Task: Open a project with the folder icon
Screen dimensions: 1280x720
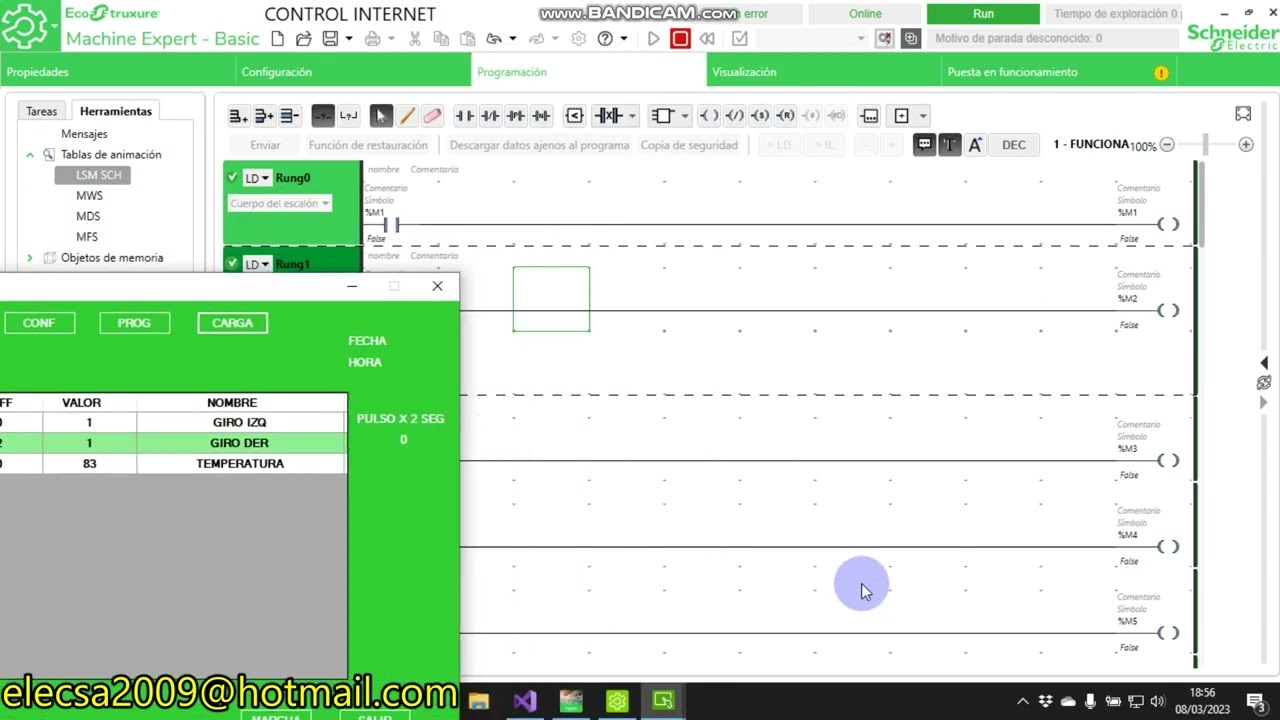Action: [x=304, y=39]
